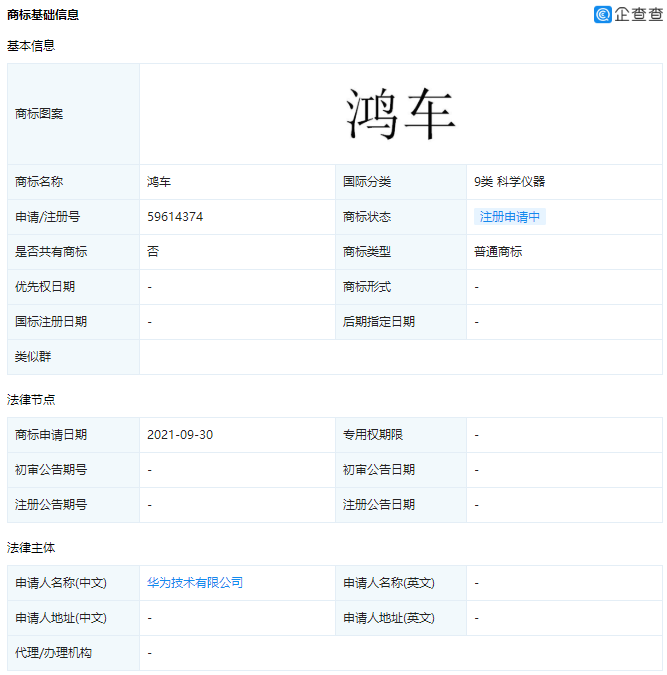Click the 专用权期限 label cell

[373, 435]
